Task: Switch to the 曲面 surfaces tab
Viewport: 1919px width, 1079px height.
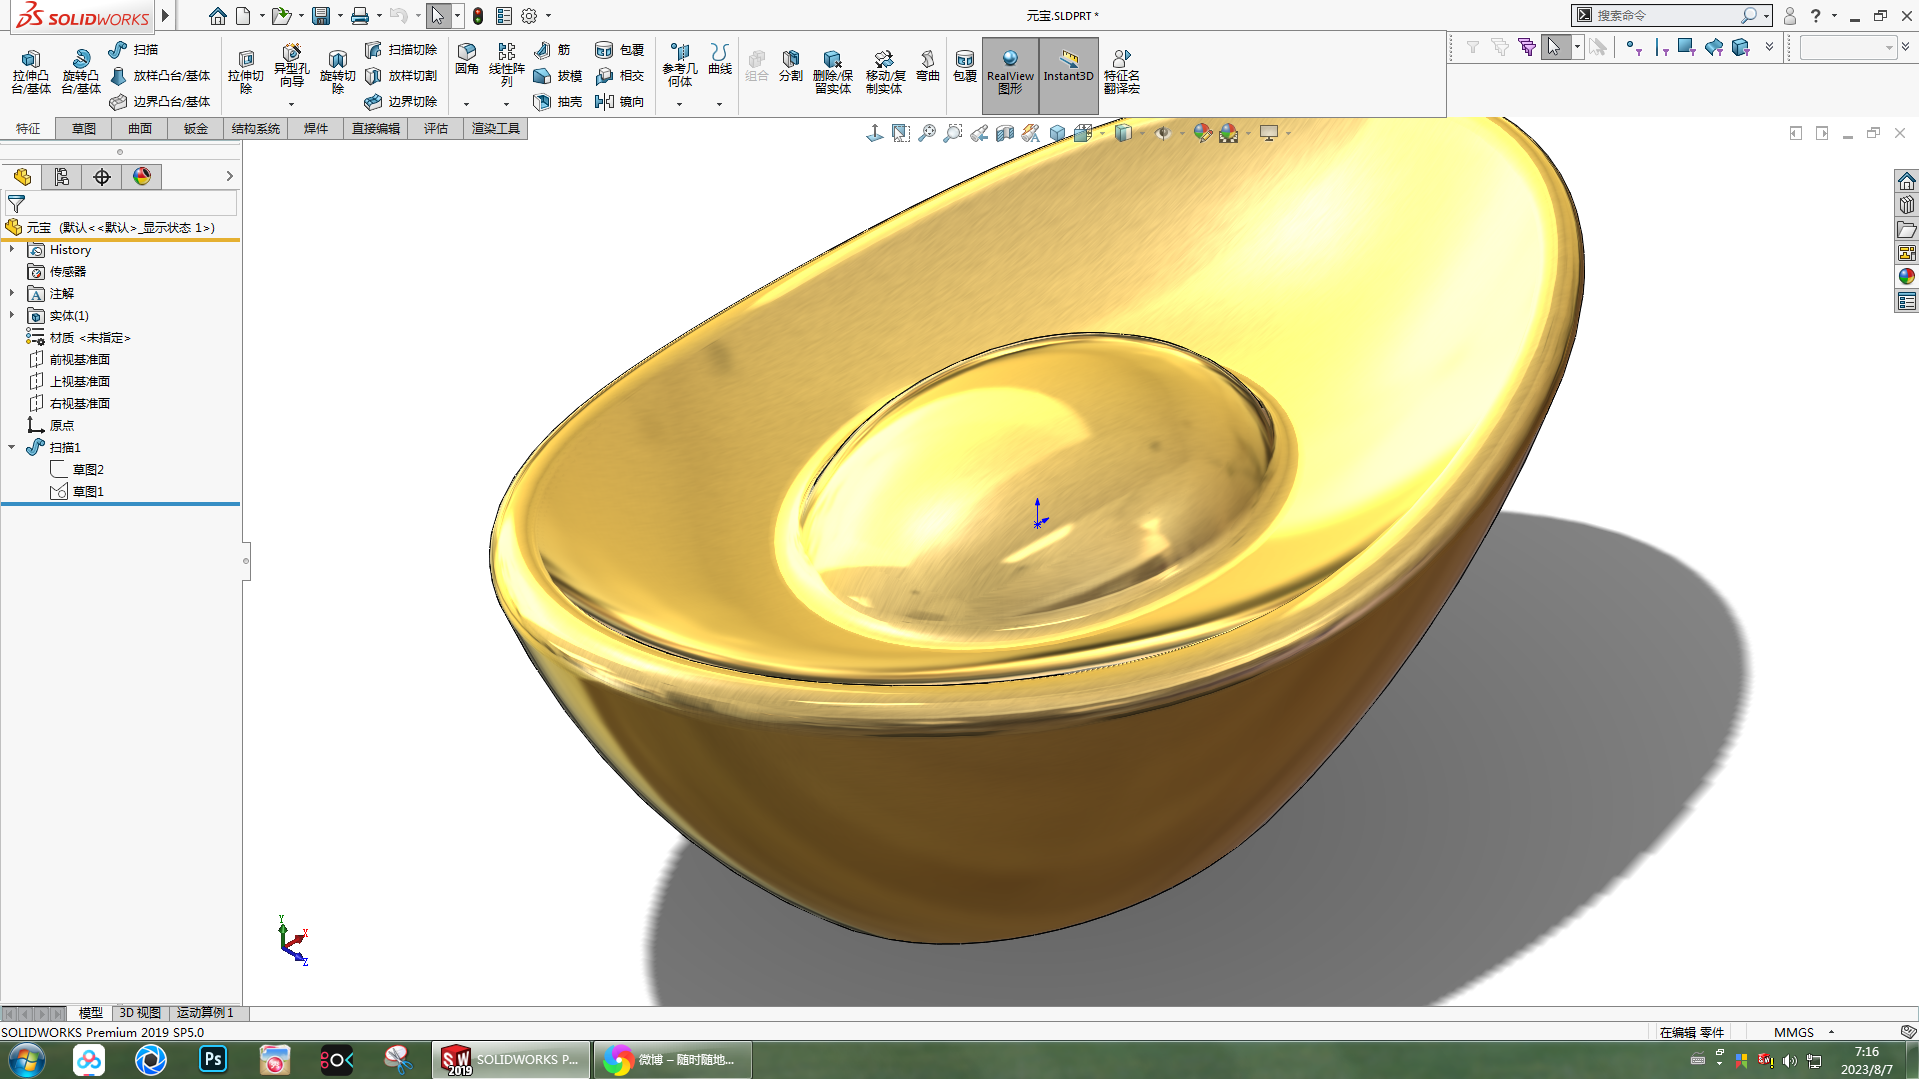Action: pos(140,128)
